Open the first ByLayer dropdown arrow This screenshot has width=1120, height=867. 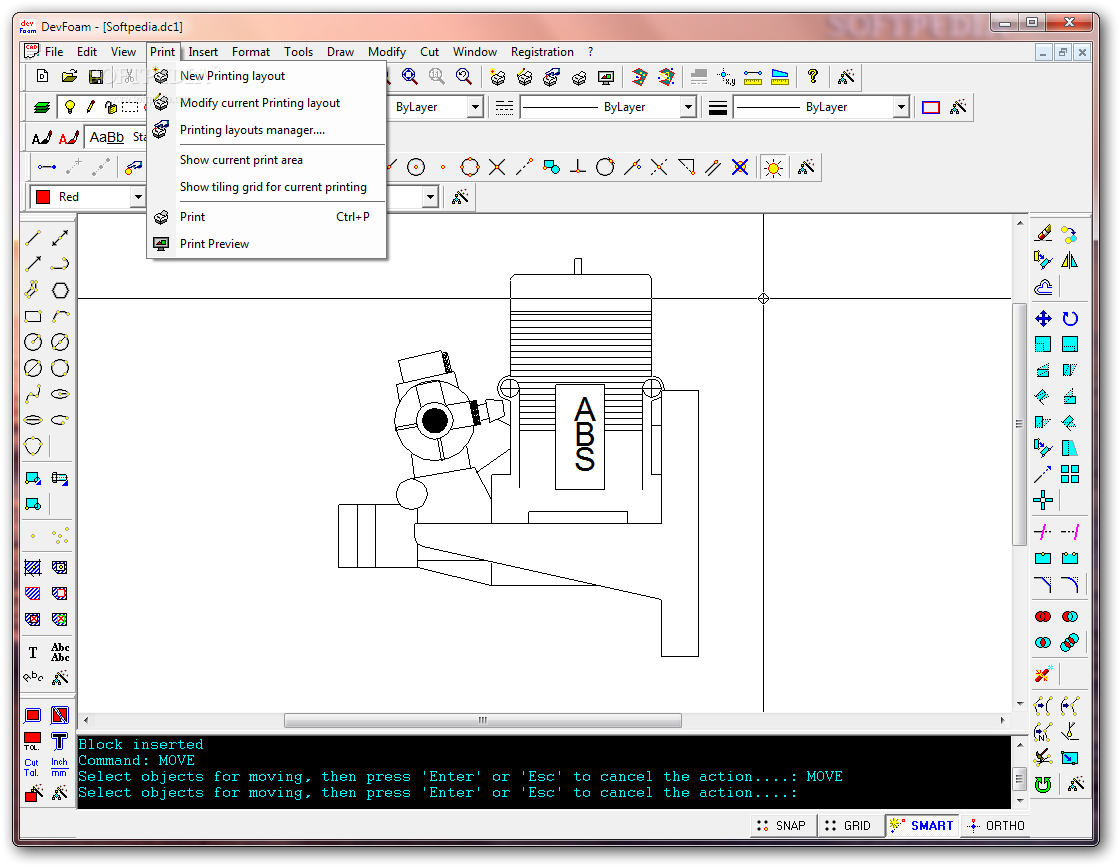[x=475, y=107]
